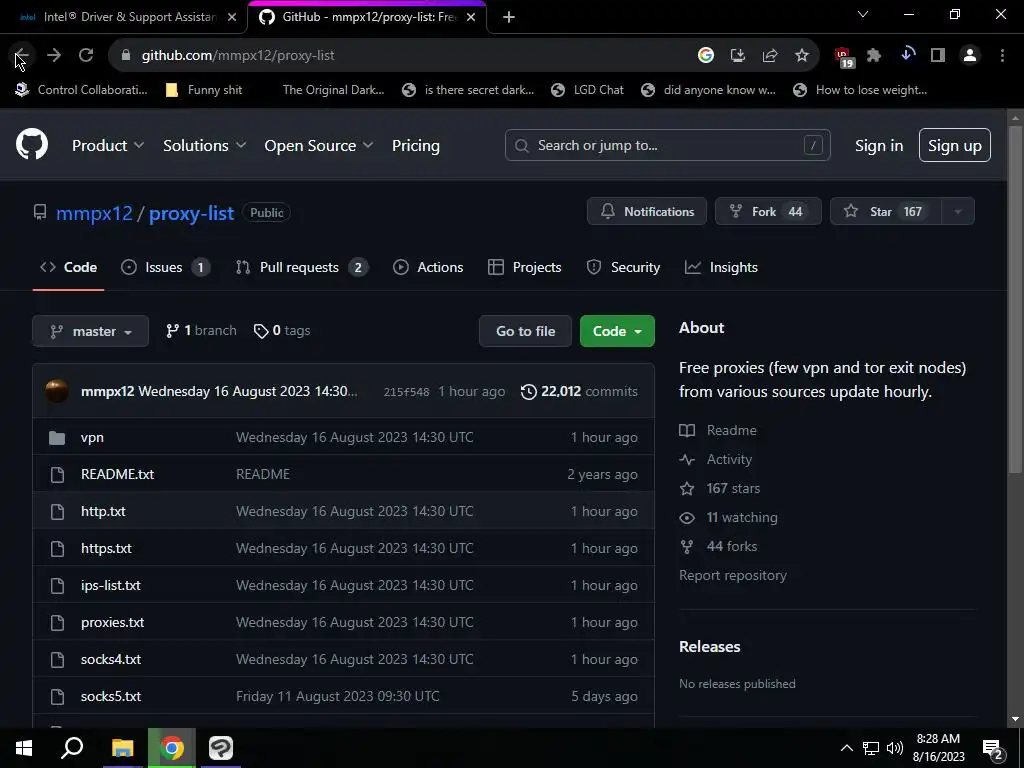1024x768 pixels.
Task: Open the master branch dropdown
Action: [x=90, y=331]
